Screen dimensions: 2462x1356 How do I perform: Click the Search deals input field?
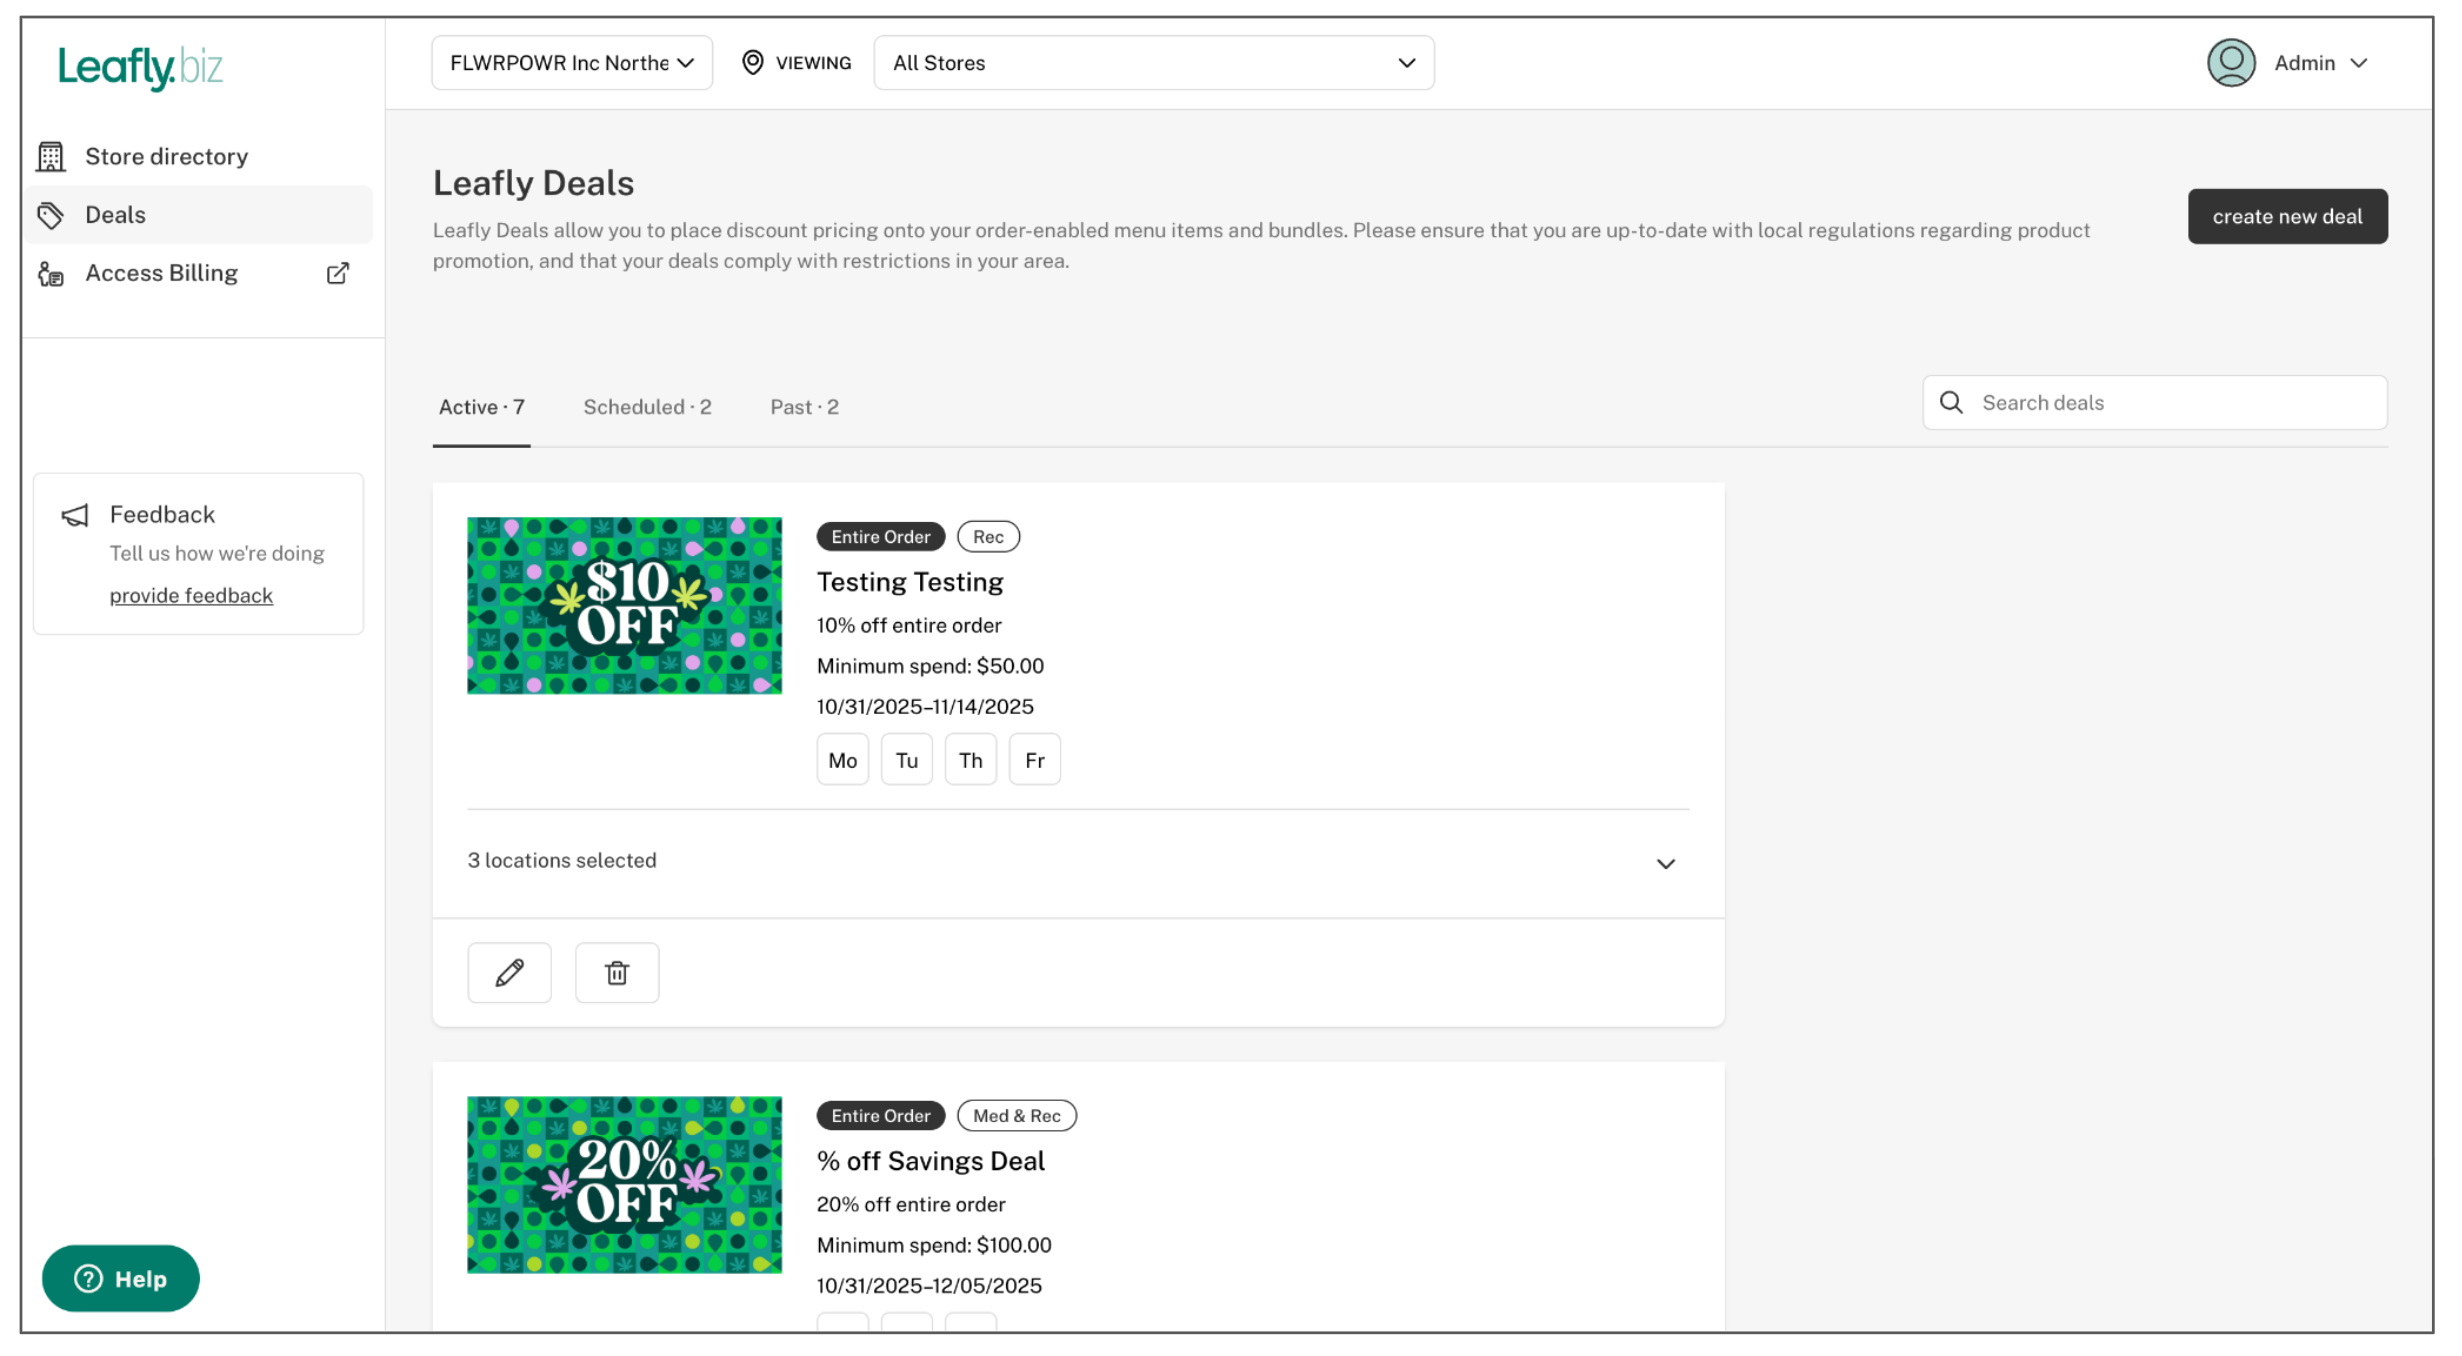click(2170, 403)
